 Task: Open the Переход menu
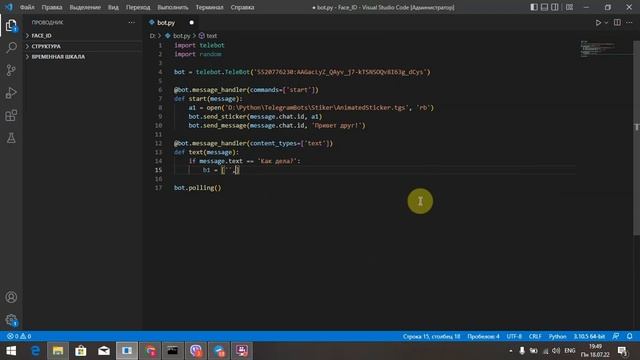pos(138,7)
